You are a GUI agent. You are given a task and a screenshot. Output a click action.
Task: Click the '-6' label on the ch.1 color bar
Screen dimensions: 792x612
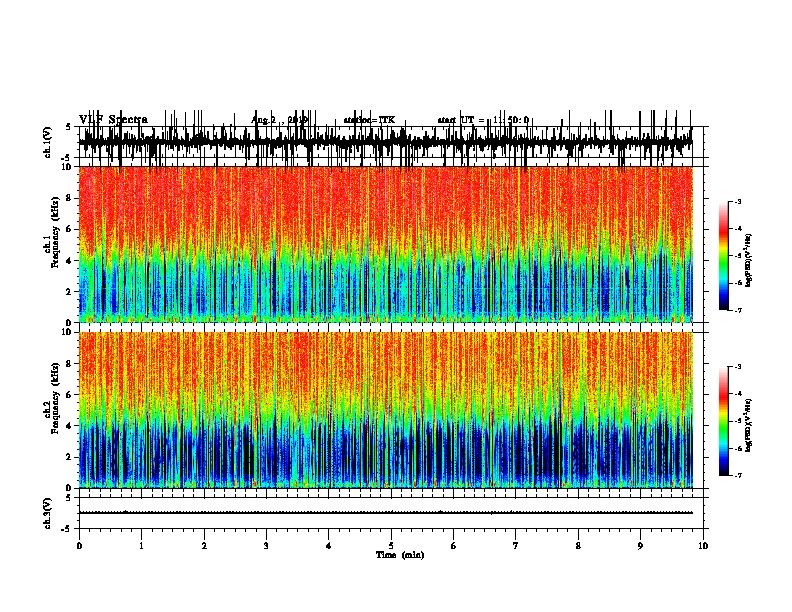click(x=738, y=283)
